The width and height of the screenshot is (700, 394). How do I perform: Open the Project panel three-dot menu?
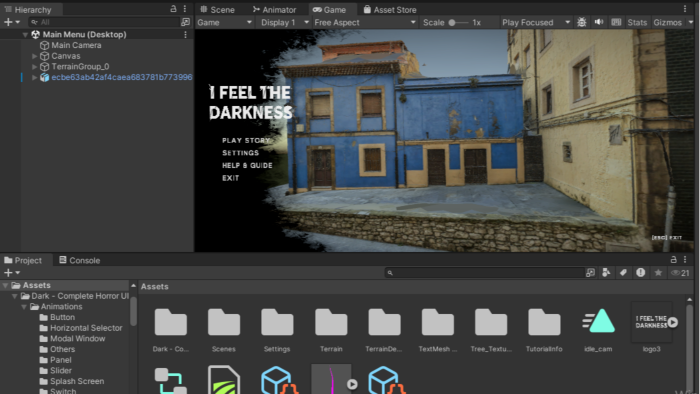click(685, 259)
